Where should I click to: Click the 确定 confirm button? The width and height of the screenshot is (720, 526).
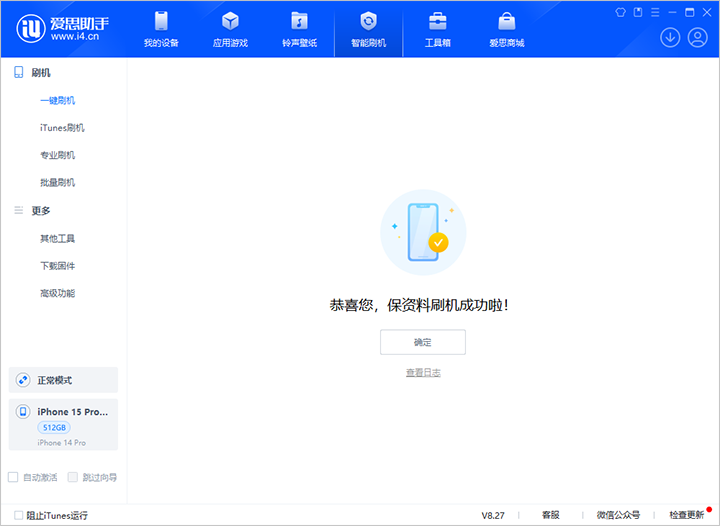coord(423,342)
